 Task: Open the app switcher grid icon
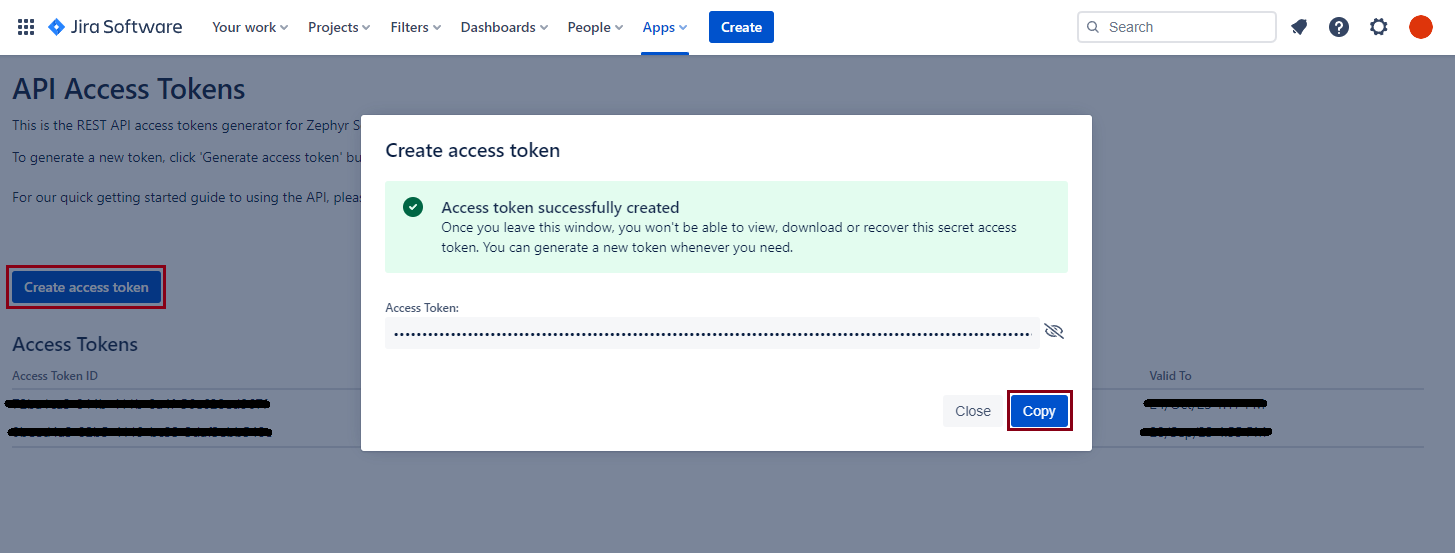point(26,27)
